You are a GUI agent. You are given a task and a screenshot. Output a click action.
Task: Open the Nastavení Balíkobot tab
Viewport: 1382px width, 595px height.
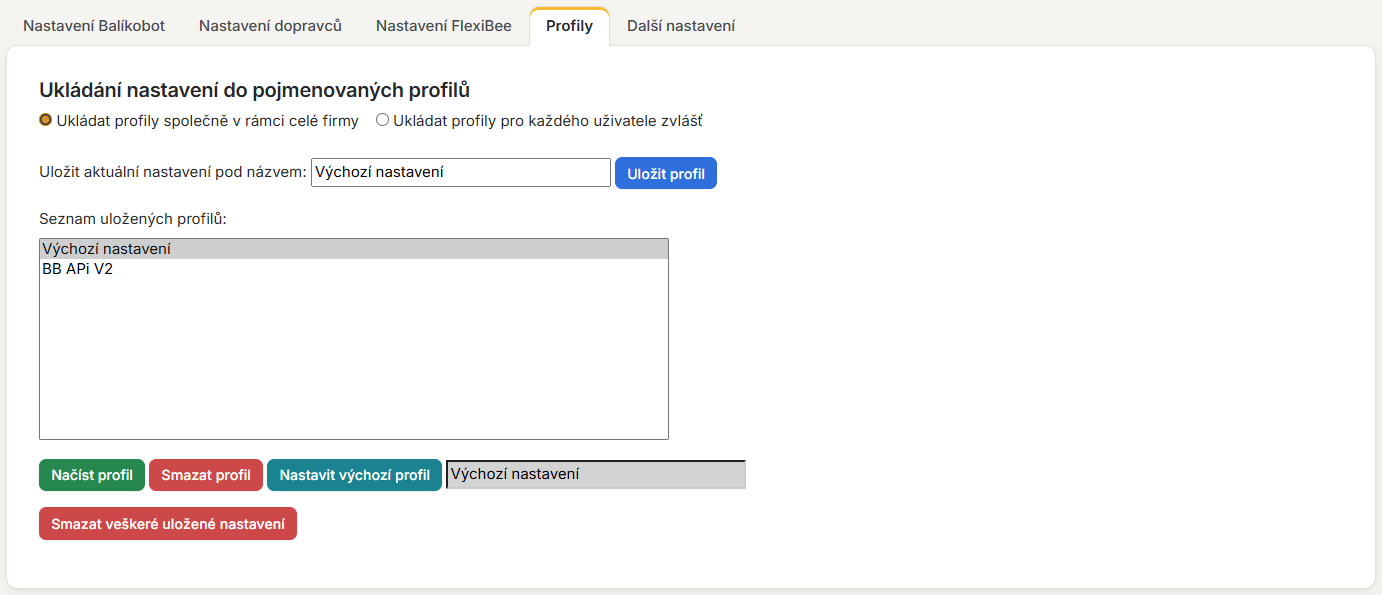click(94, 26)
